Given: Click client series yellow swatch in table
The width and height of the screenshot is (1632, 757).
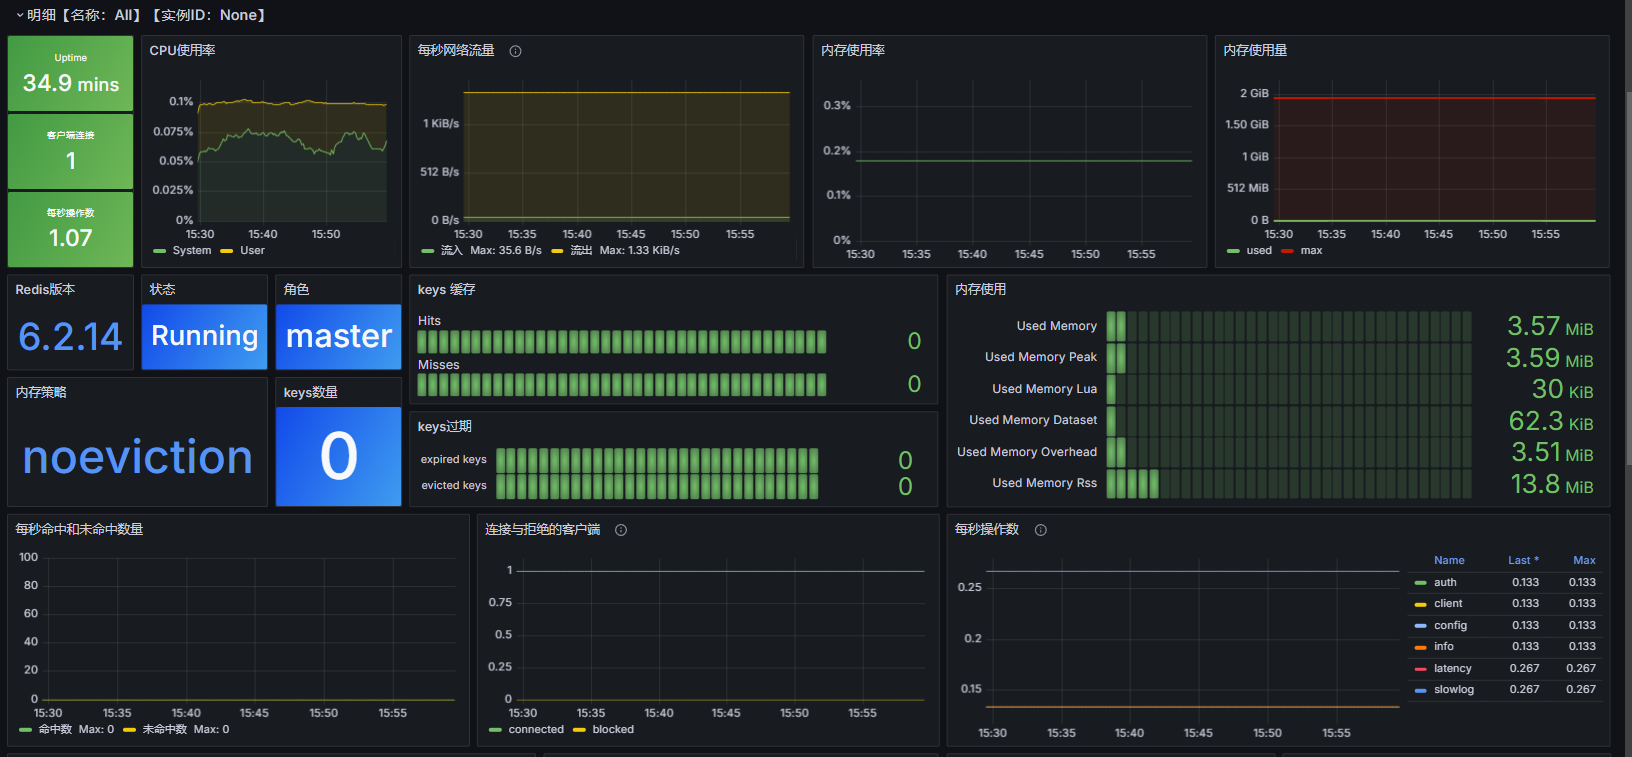Looking at the screenshot, I should click(x=1420, y=604).
